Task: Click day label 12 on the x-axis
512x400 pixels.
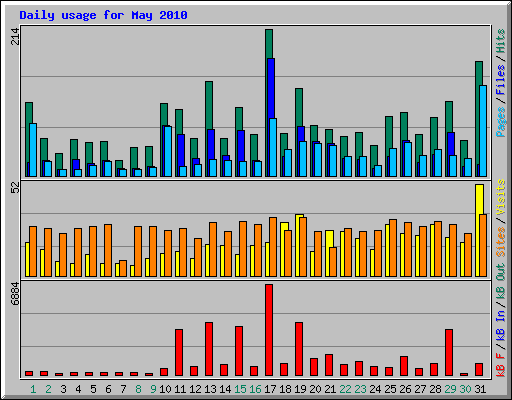Action: point(195,389)
